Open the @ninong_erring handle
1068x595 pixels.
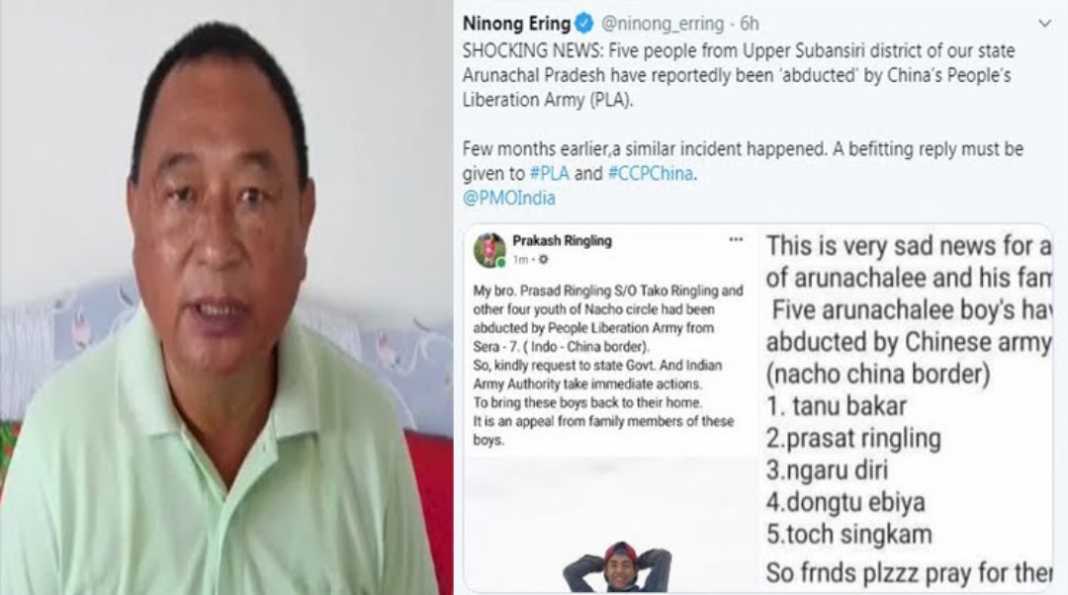click(x=662, y=24)
